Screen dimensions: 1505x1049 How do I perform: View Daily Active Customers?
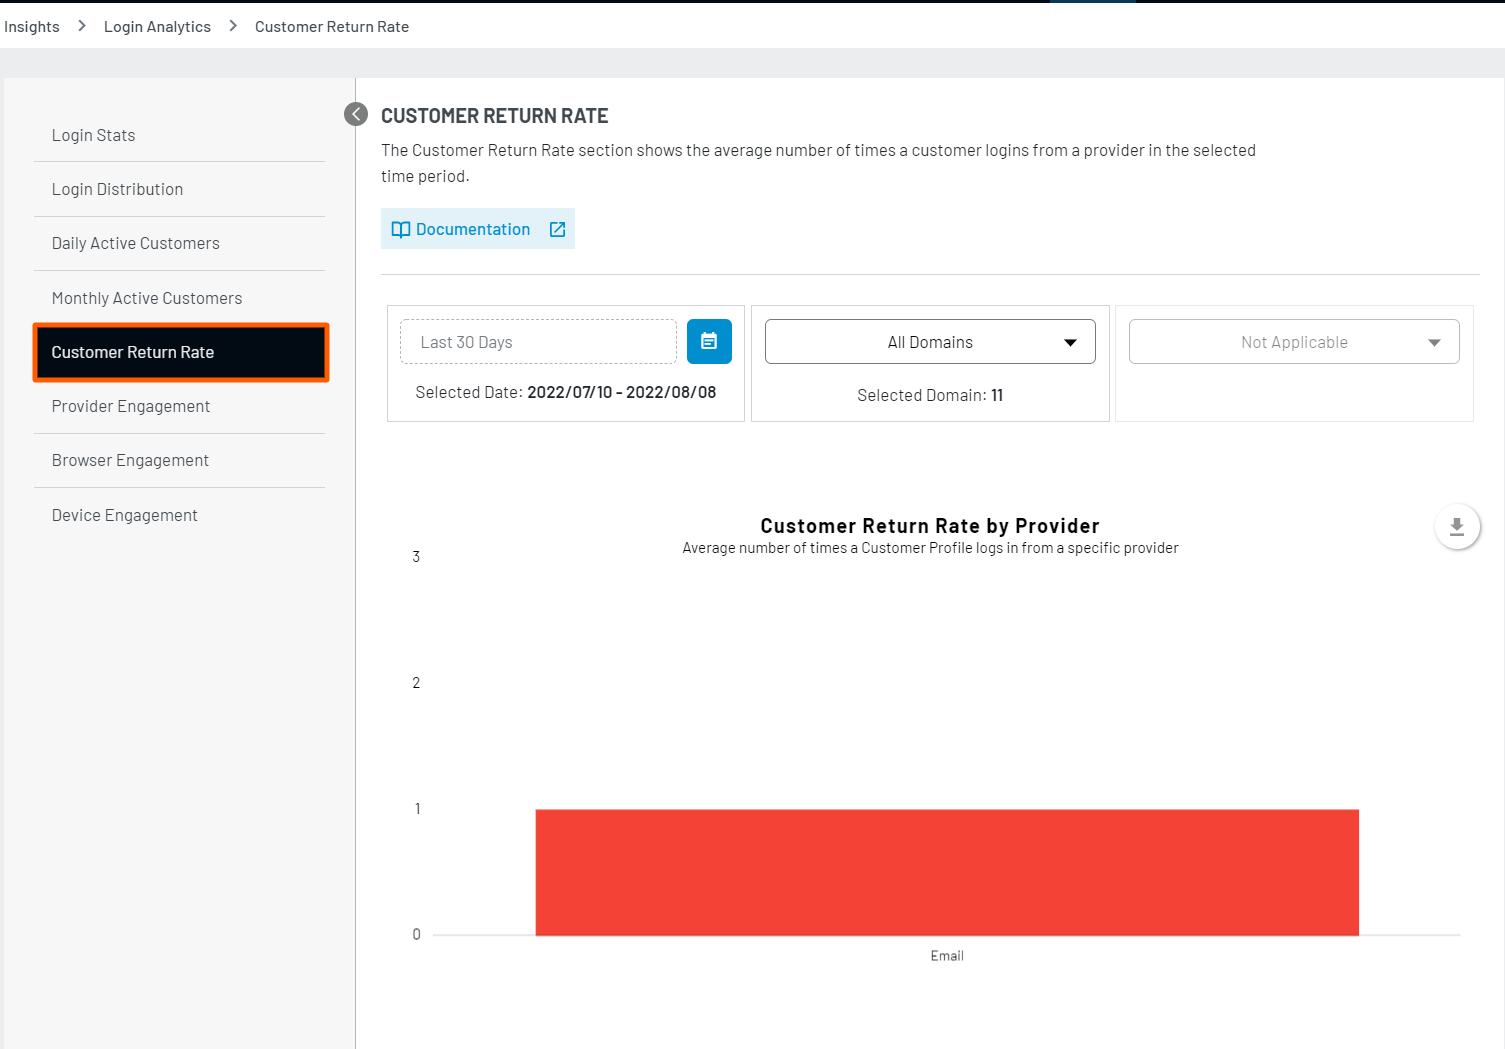135,243
